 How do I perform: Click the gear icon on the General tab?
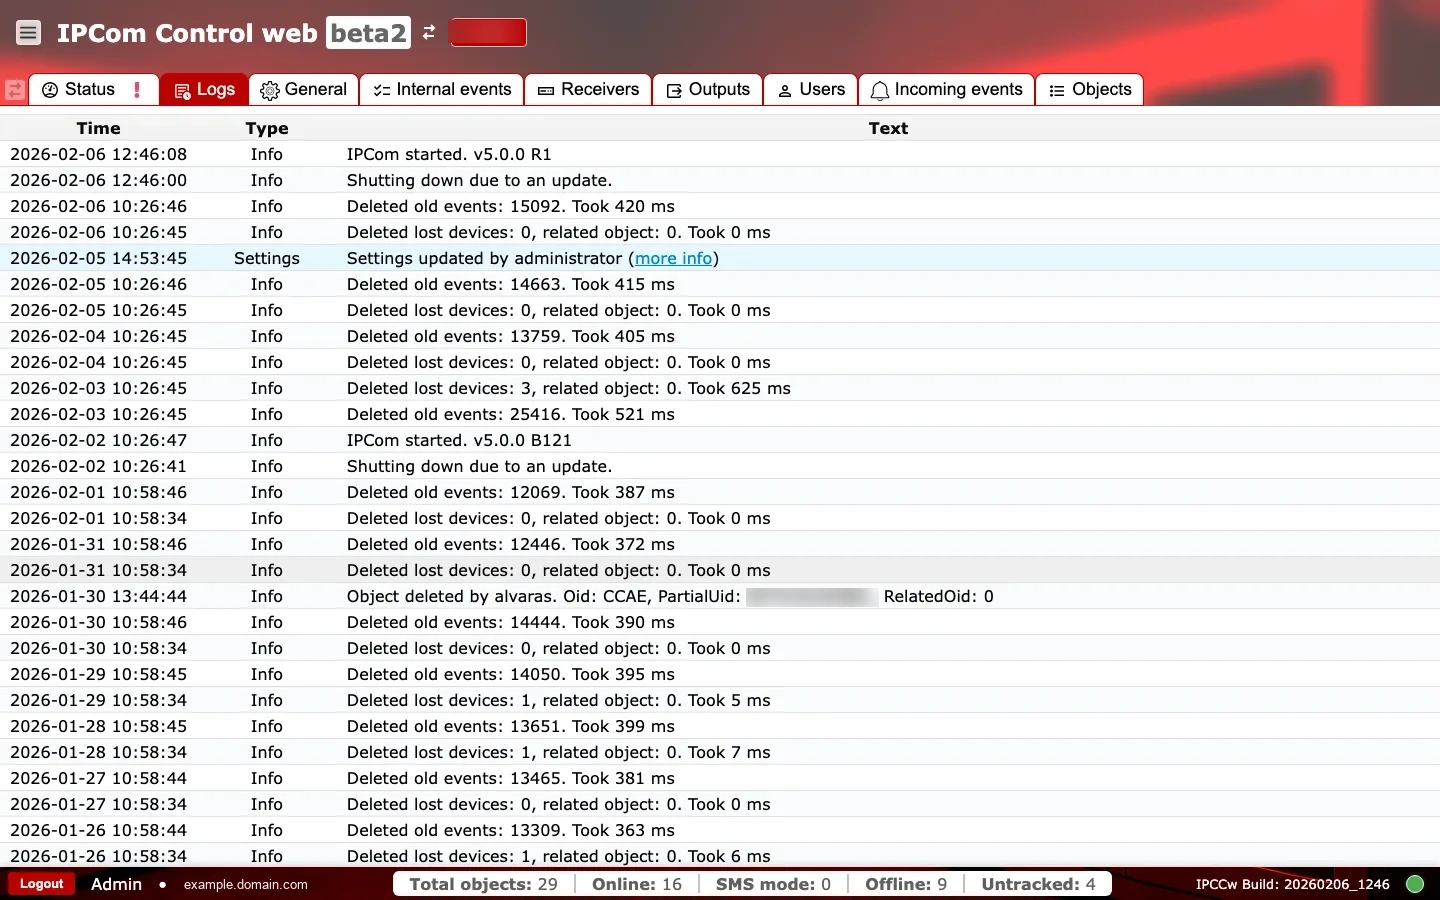(x=268, y=89)
